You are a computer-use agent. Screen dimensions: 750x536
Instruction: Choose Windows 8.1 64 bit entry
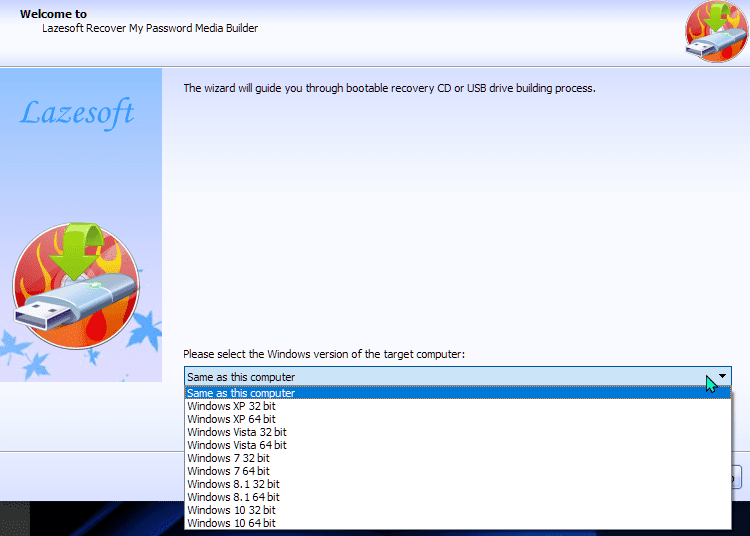(458, 497)
